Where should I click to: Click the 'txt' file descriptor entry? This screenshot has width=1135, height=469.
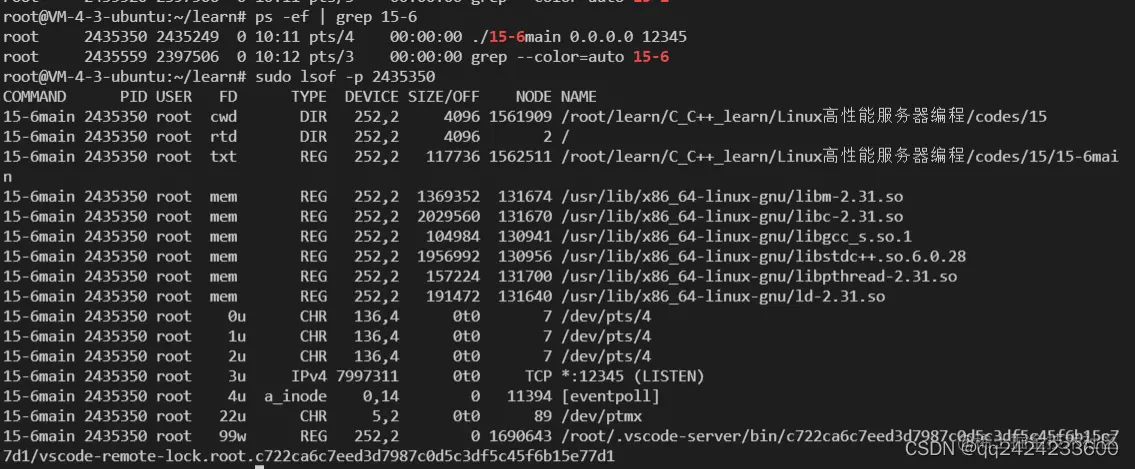(x=224, y=156)
